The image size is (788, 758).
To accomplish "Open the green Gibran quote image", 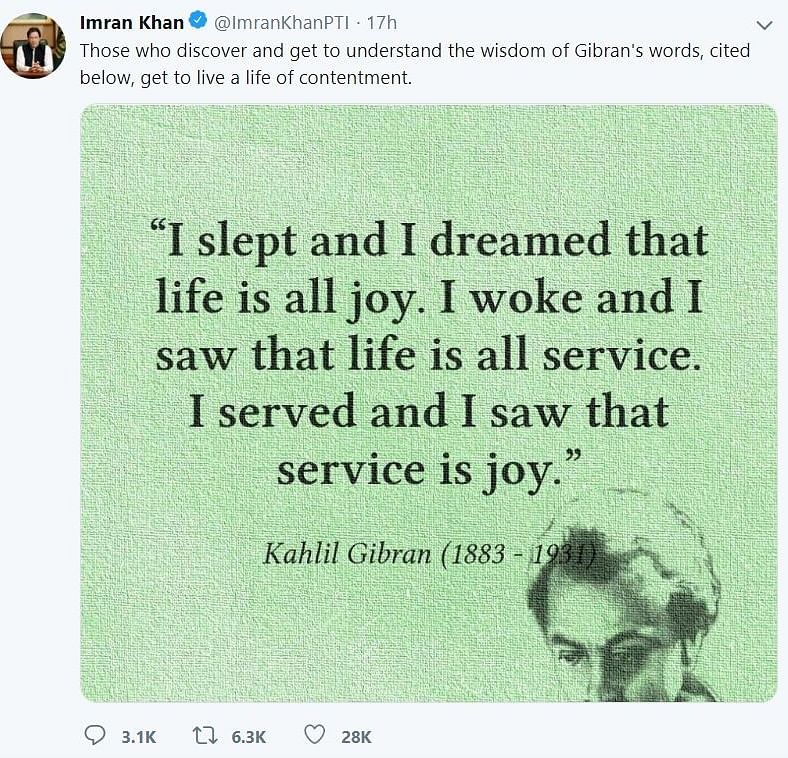I will click(x=429, y=403).
